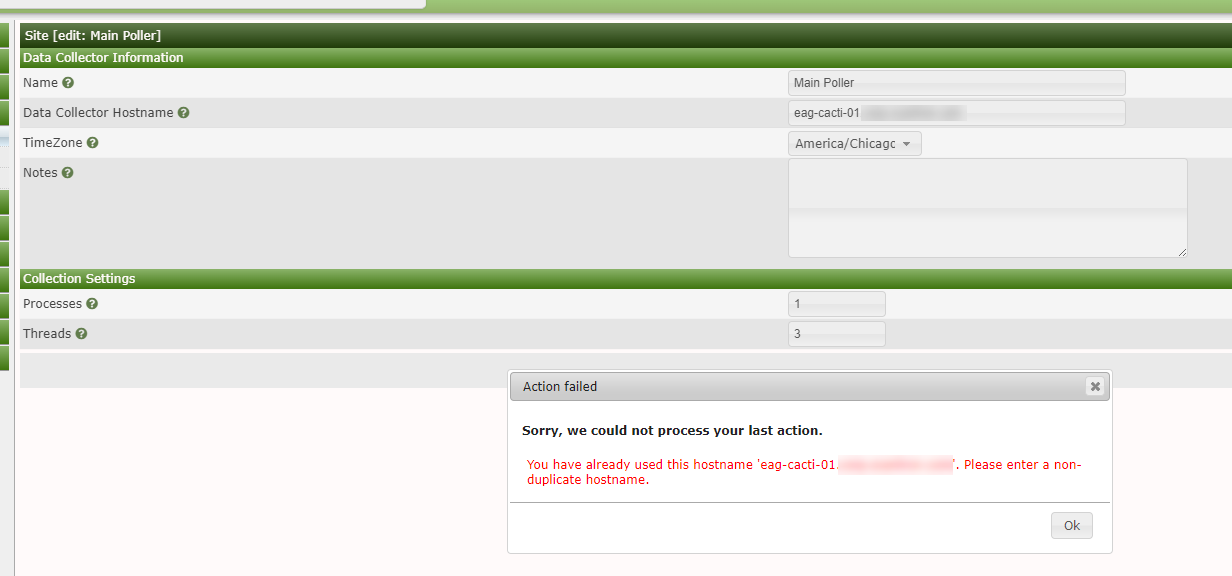Click the Data Collector Hostname field
The width and height of the screenshot is (1232, 576).
(x=955, y=112)
